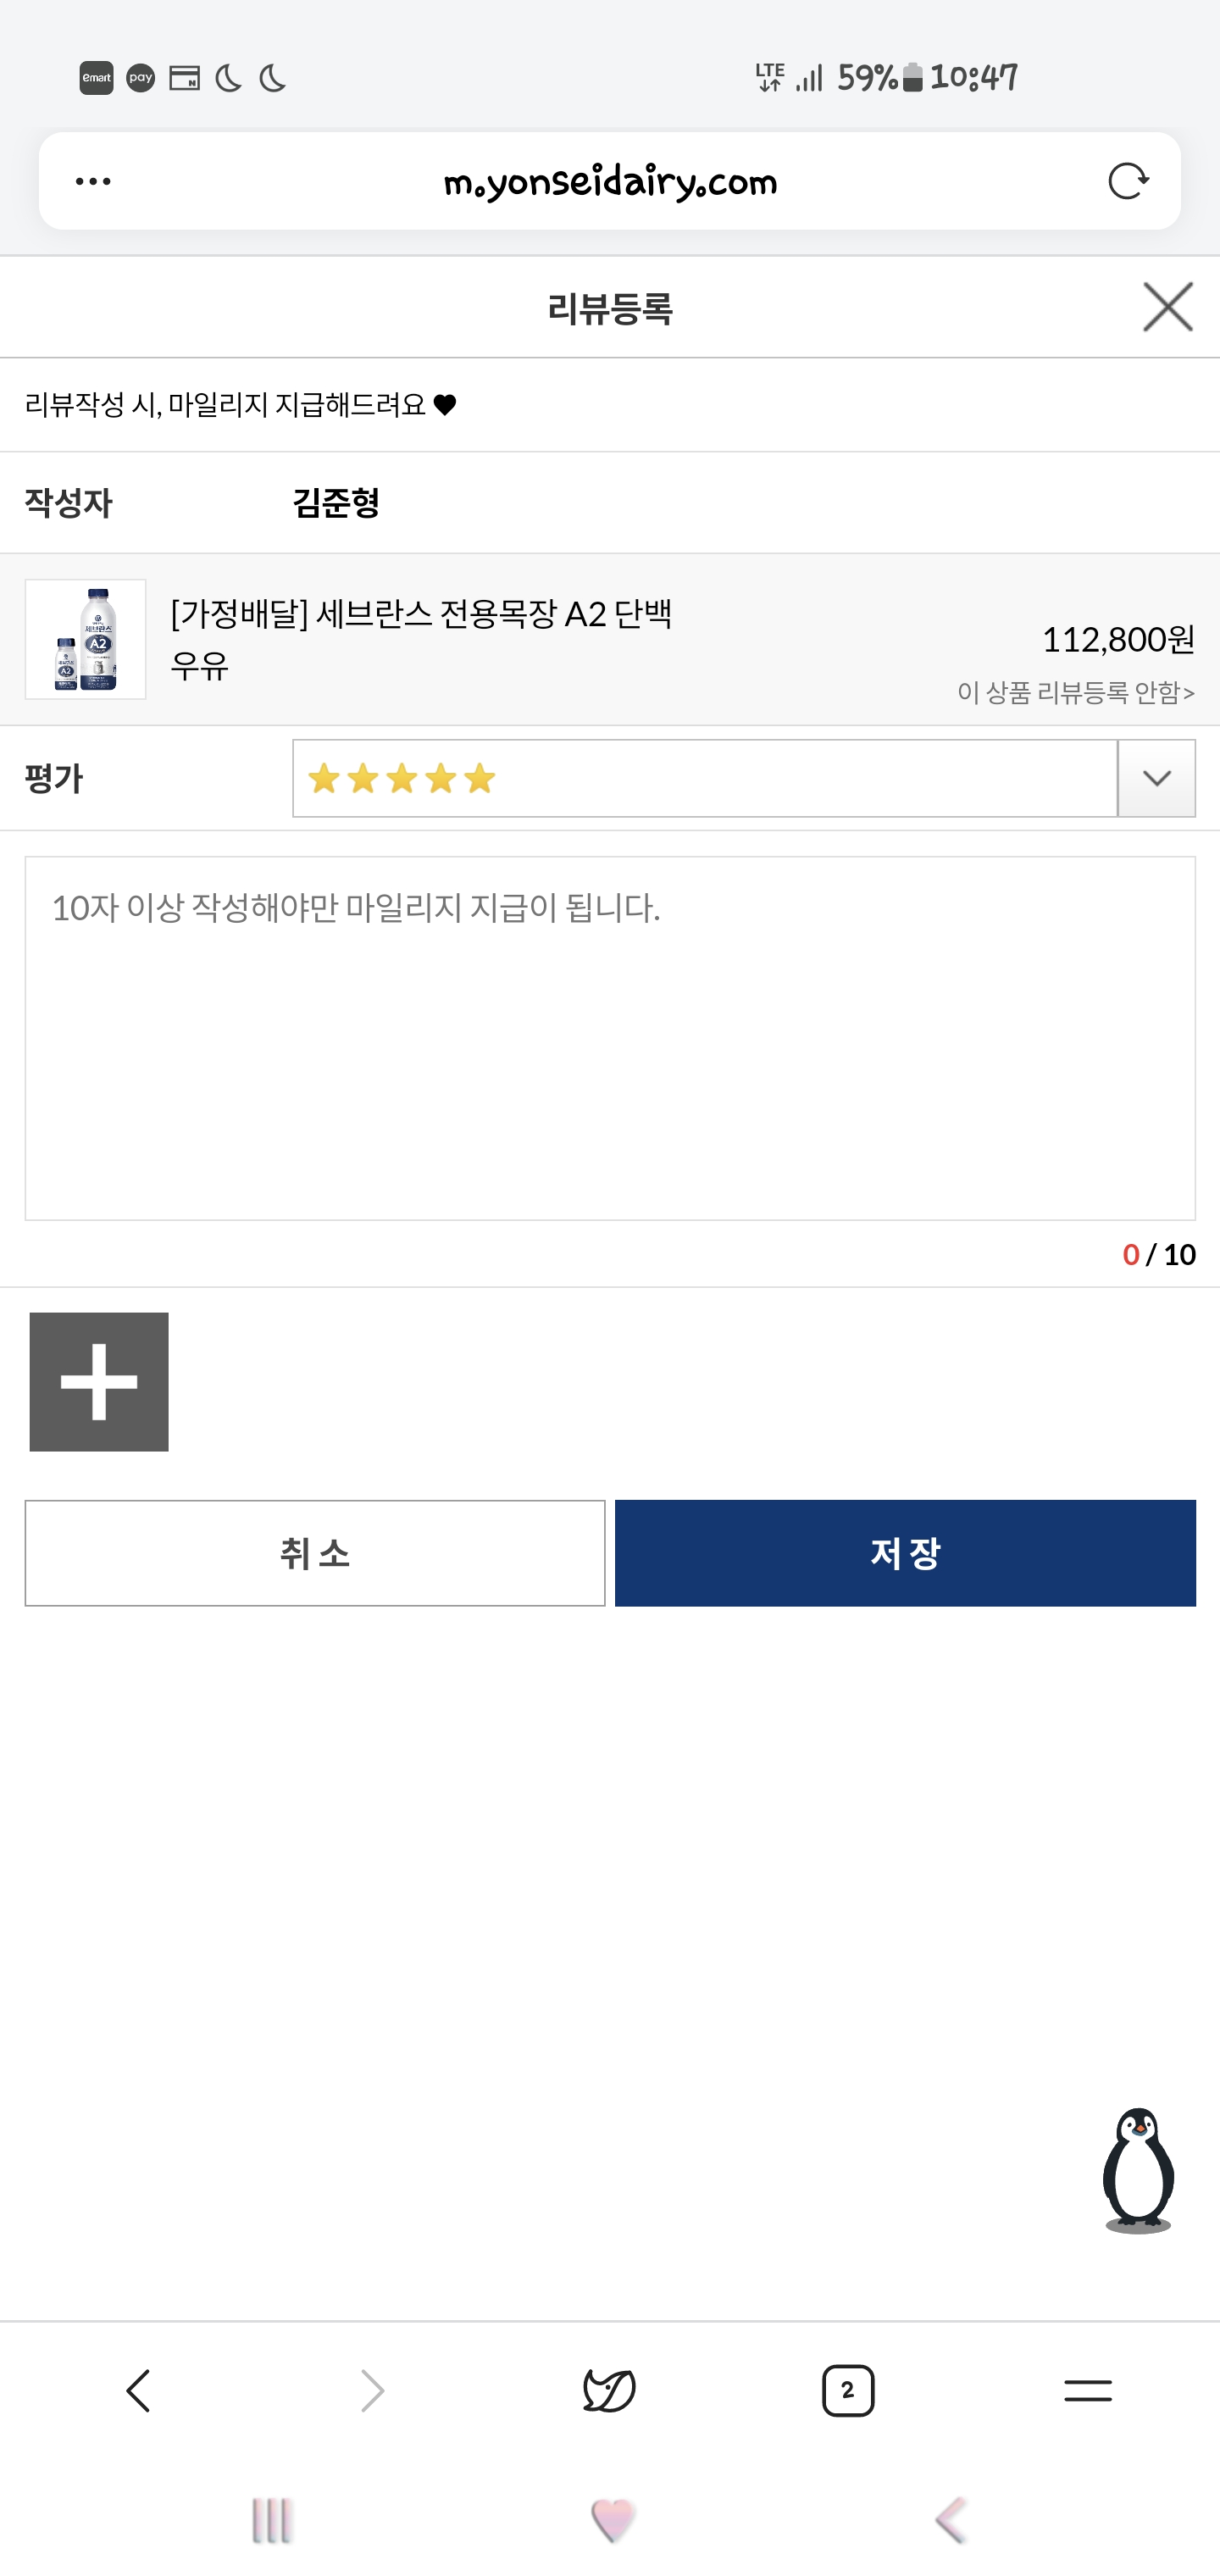The height and width of the screenshot is (2576, 1220).
Task: Click the 이 상품 리뷰등록 안함 link
Action: click(x=1075, y=692)
